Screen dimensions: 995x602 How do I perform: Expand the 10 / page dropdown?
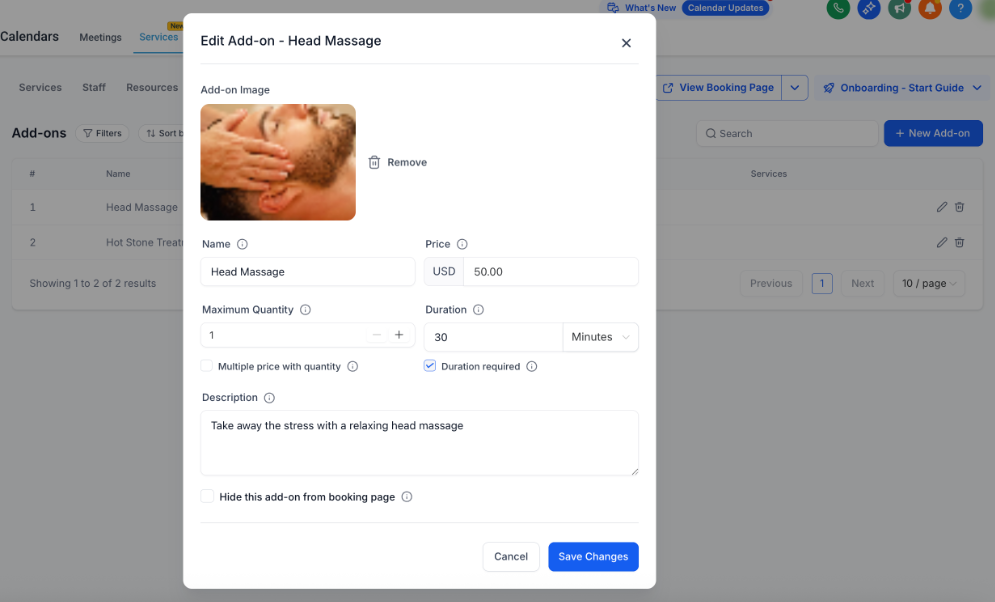928,283
